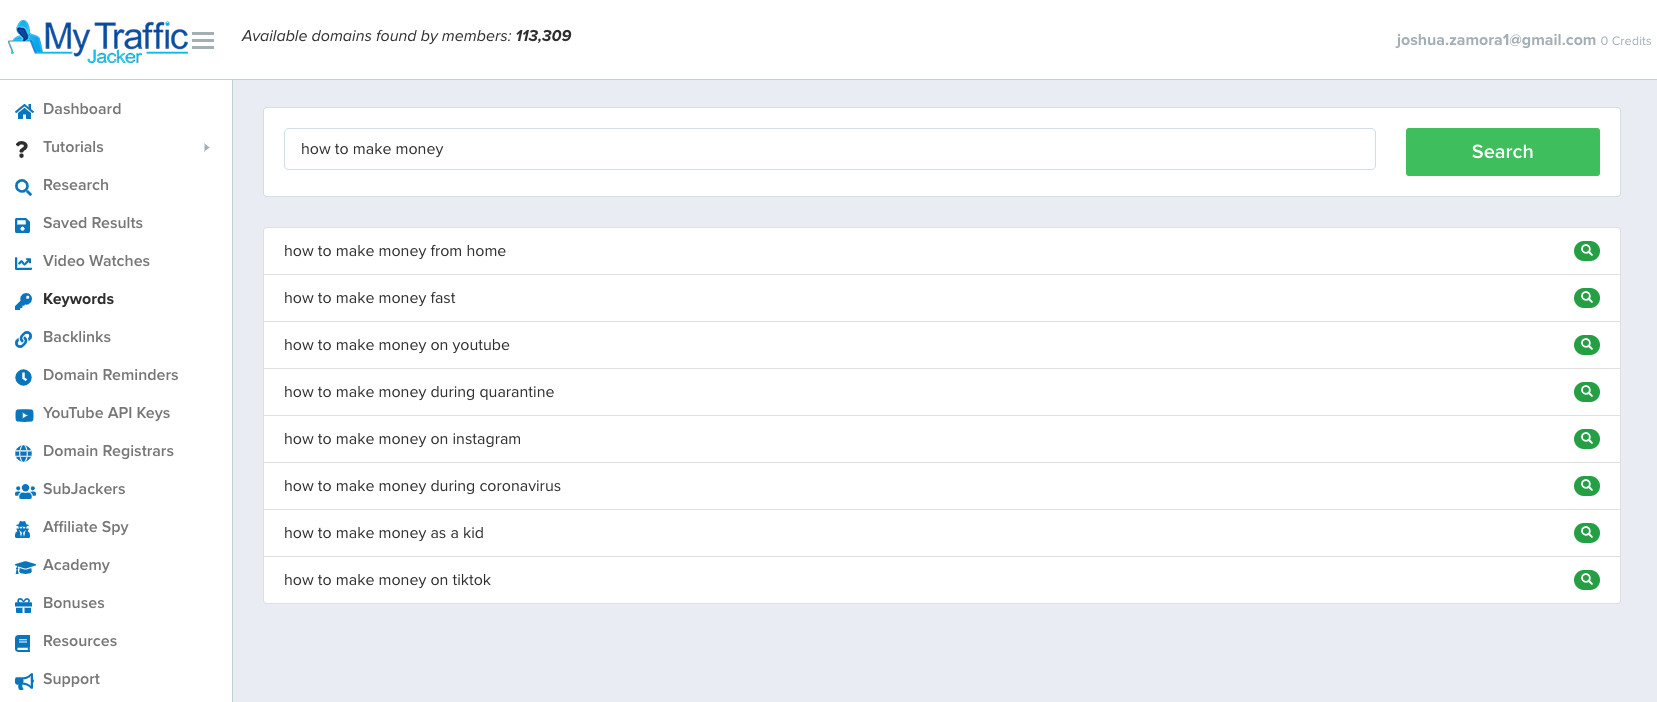Search icon for 'during coronavirus' suggestion

(x=1586, y=486)
